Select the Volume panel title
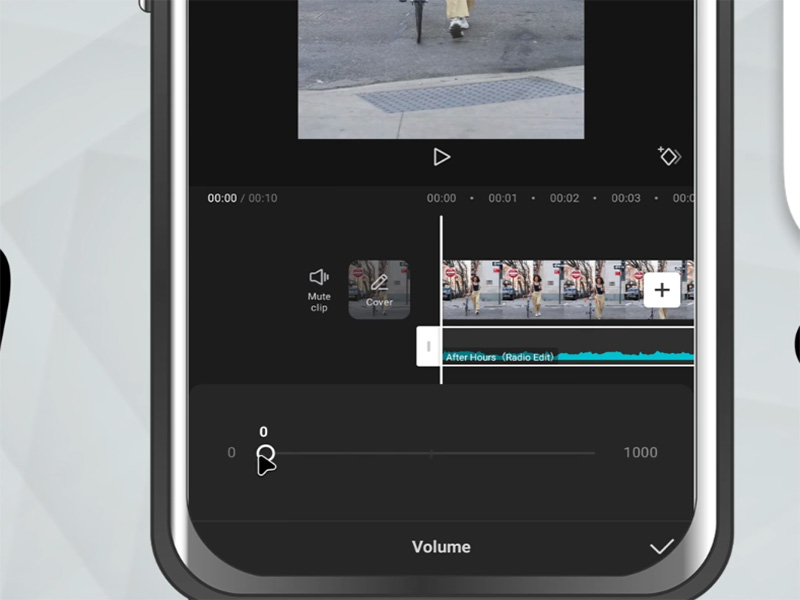The width and height of the screenshot is (800, 600). point(440,547)
